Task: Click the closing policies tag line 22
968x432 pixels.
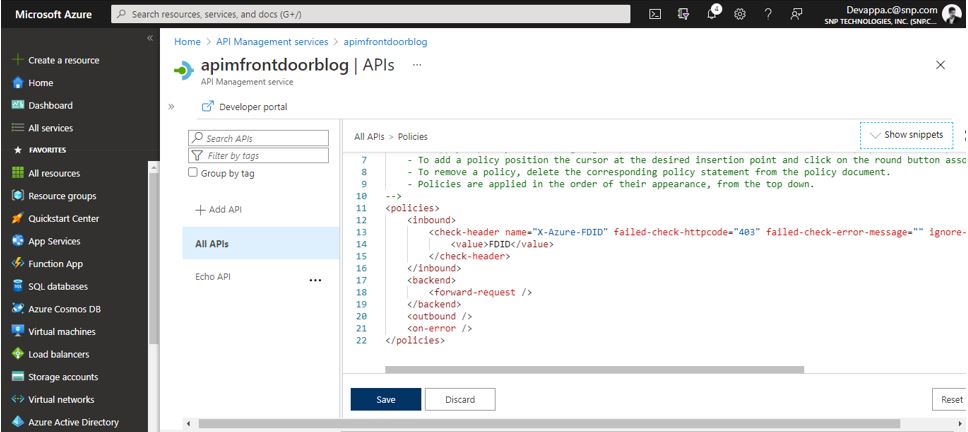Action: tap(415, 341)
